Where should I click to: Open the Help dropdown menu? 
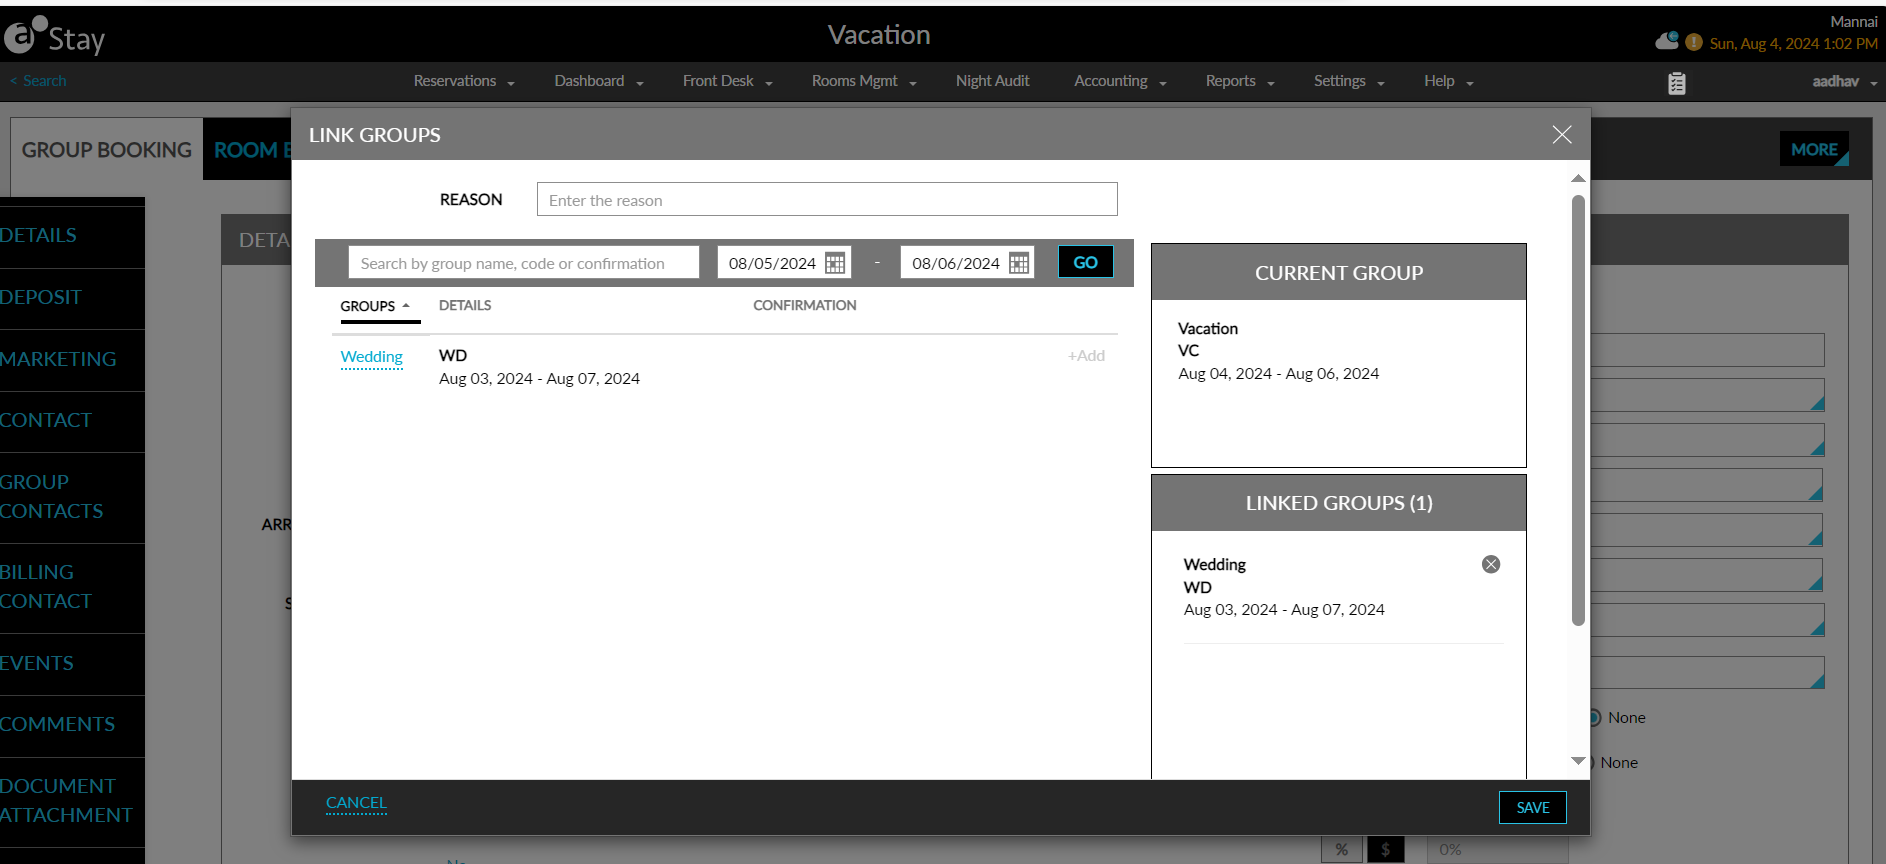coord(1449,81)
